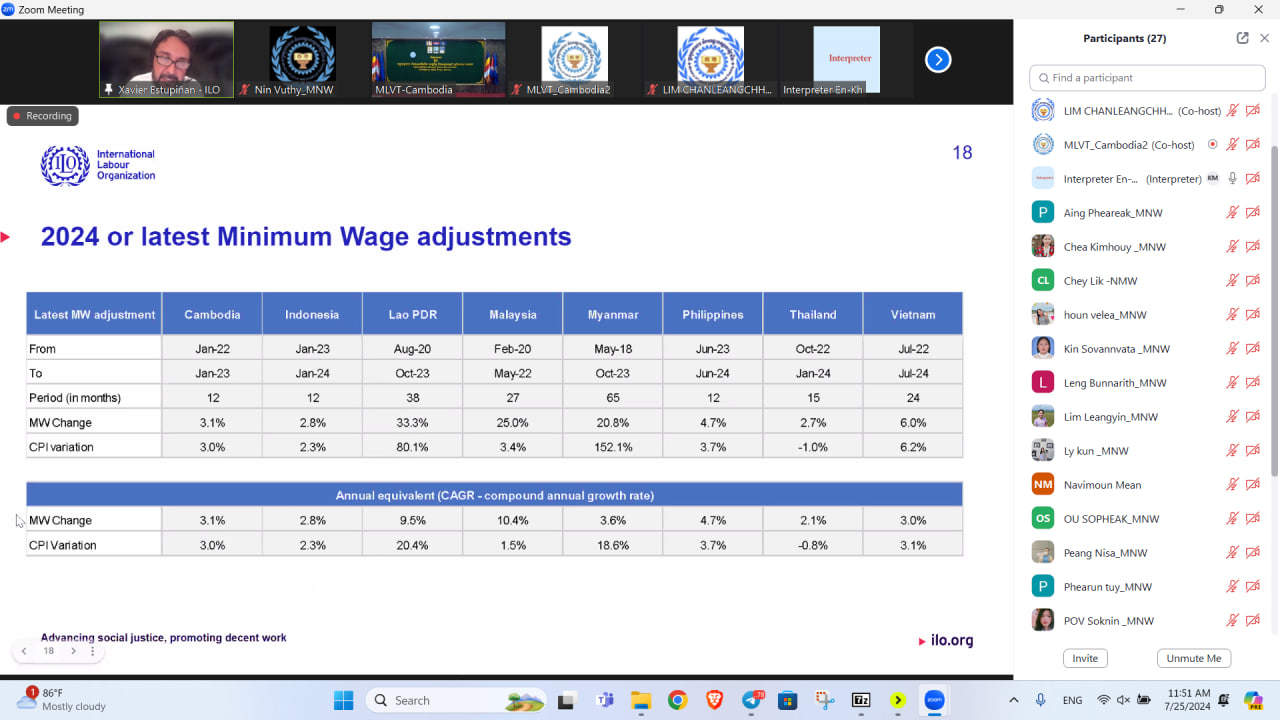The height and width of the screenshot is (720, 1280).
Task: Show next video thumbnails with arrow
Action: [x=937, y=60]
